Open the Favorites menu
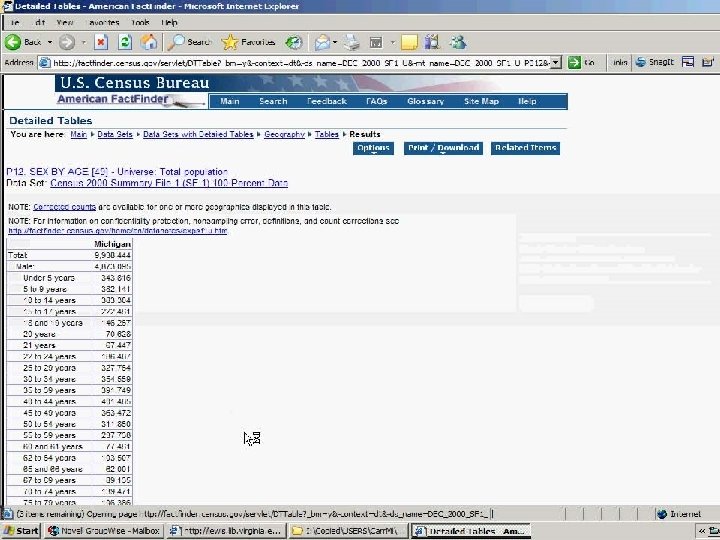The height and width of the screenshot is (540, 720). pyautogui.click(x=104, y=22)
